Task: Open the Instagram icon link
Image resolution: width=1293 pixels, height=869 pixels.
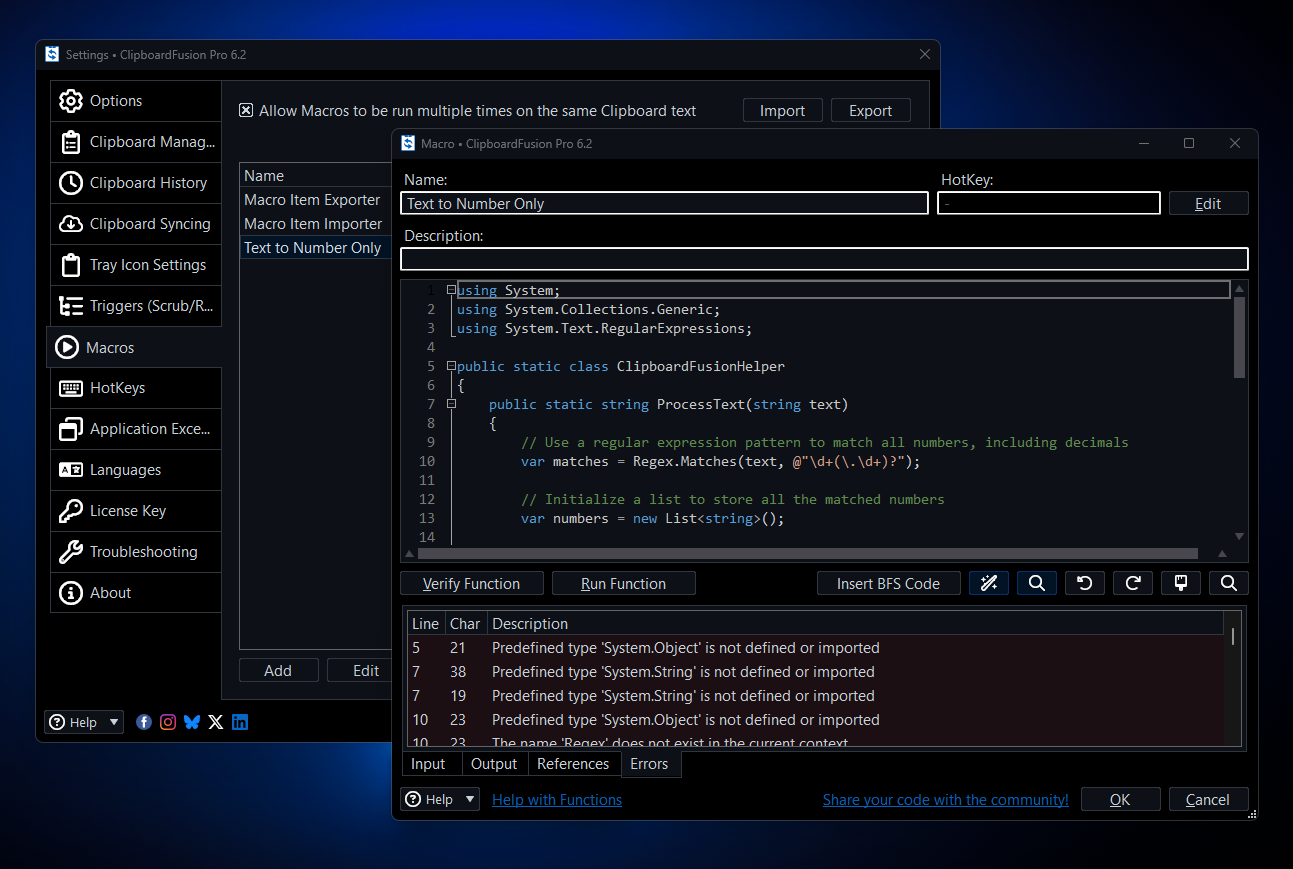Action: (168, 722)
